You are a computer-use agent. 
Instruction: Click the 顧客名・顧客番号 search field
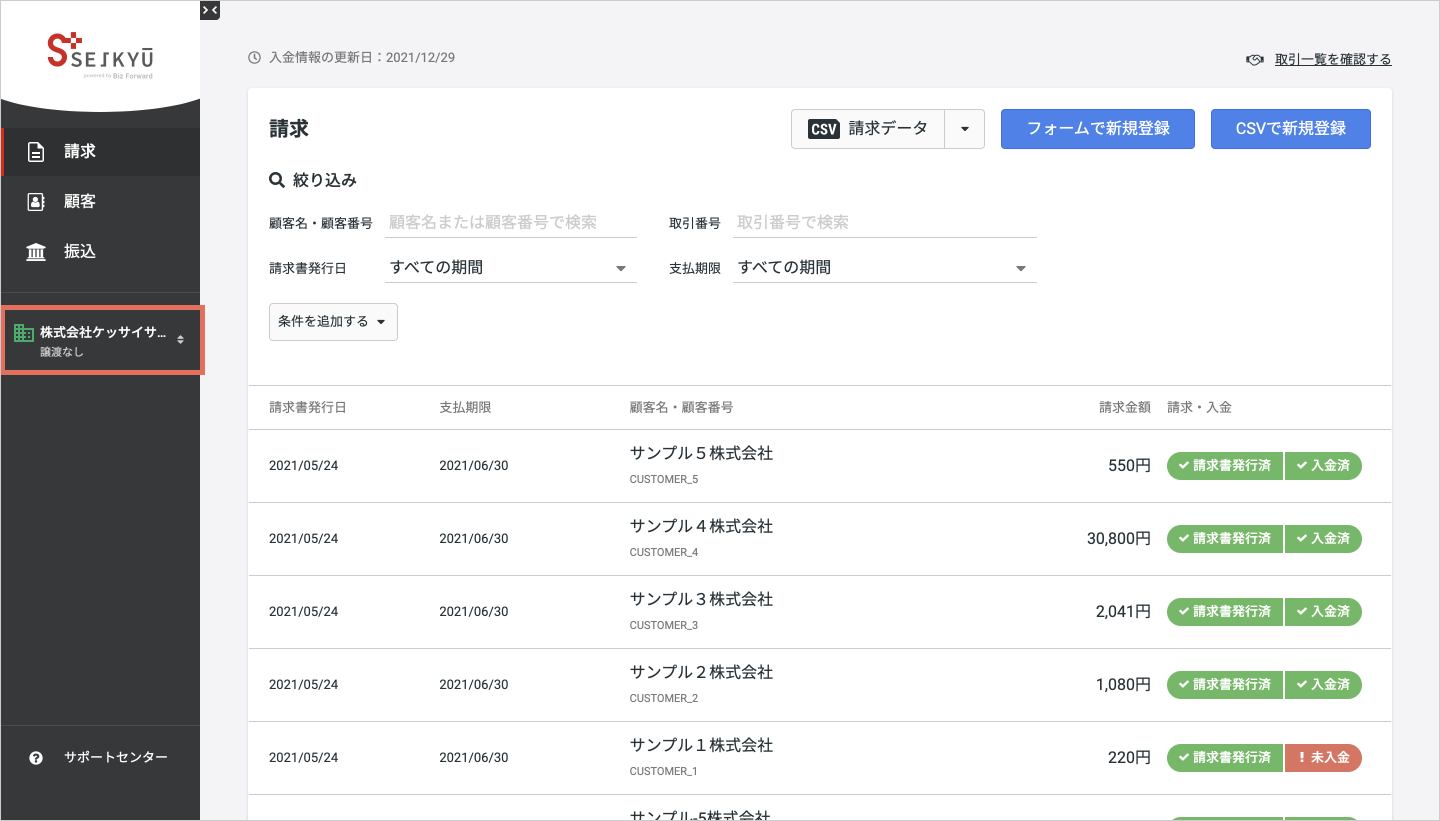[510, 223]
